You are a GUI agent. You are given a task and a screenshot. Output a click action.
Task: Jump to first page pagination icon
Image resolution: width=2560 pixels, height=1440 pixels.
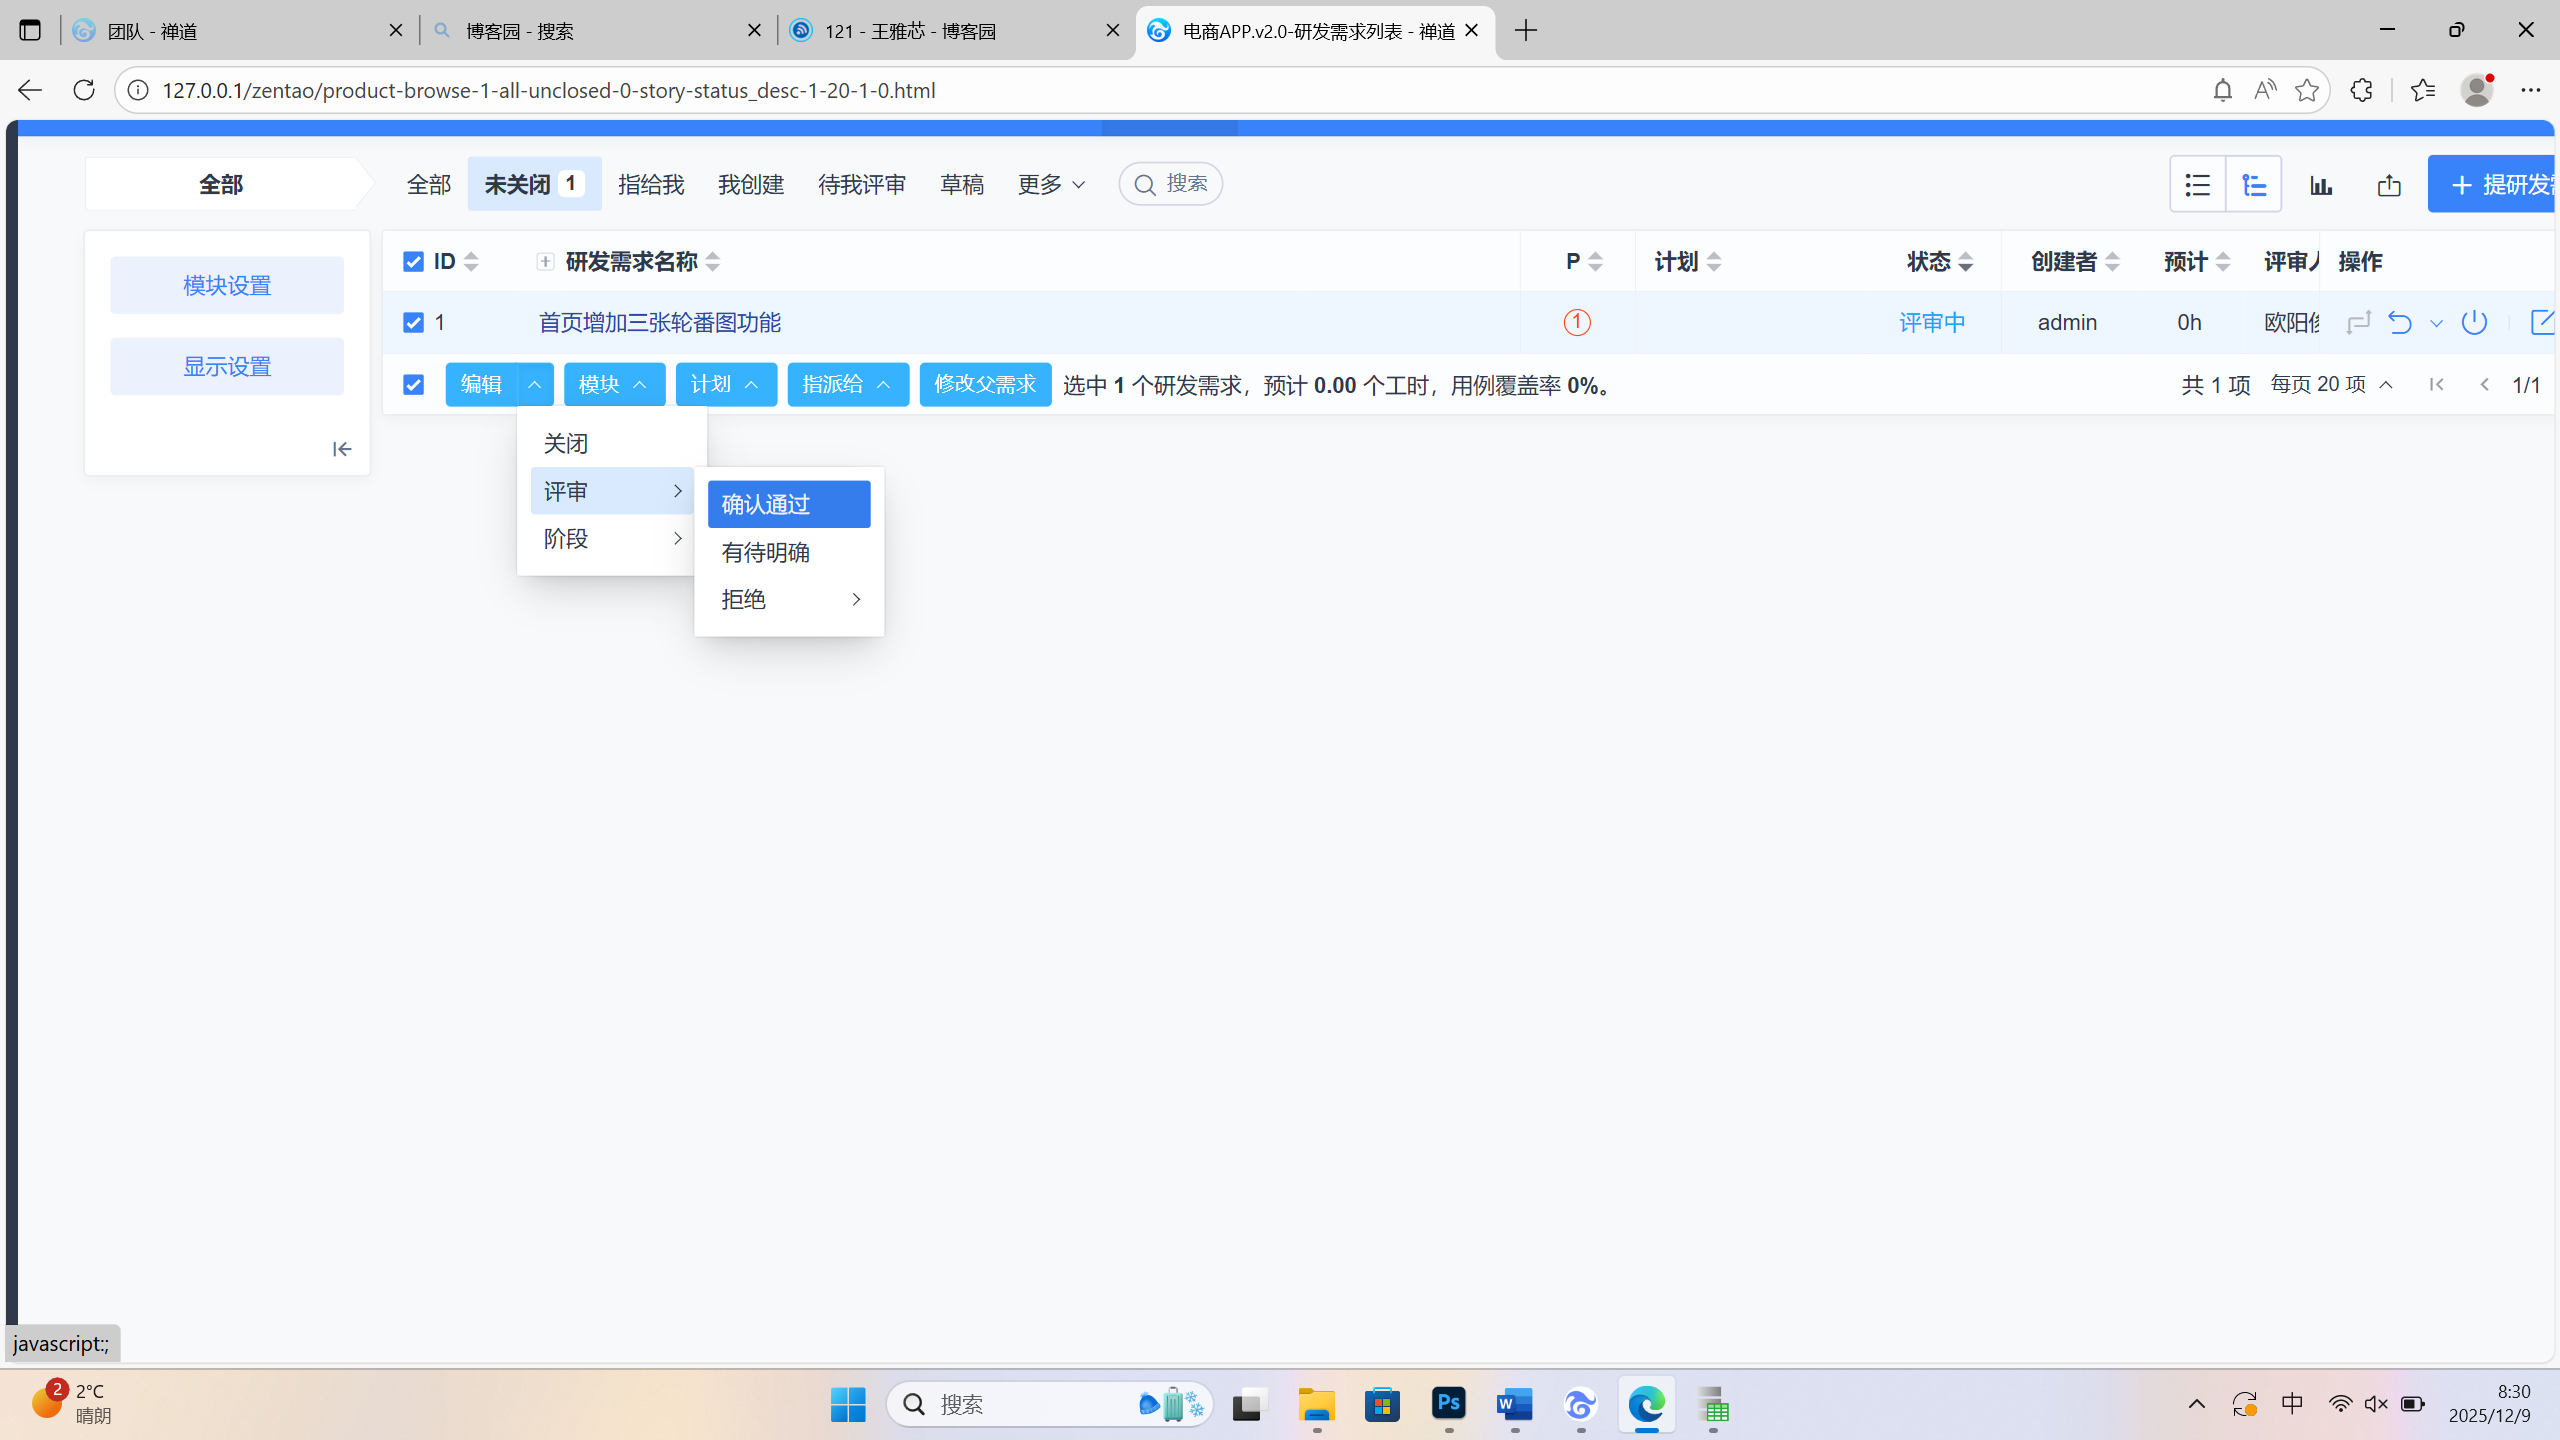[2436, 385]
